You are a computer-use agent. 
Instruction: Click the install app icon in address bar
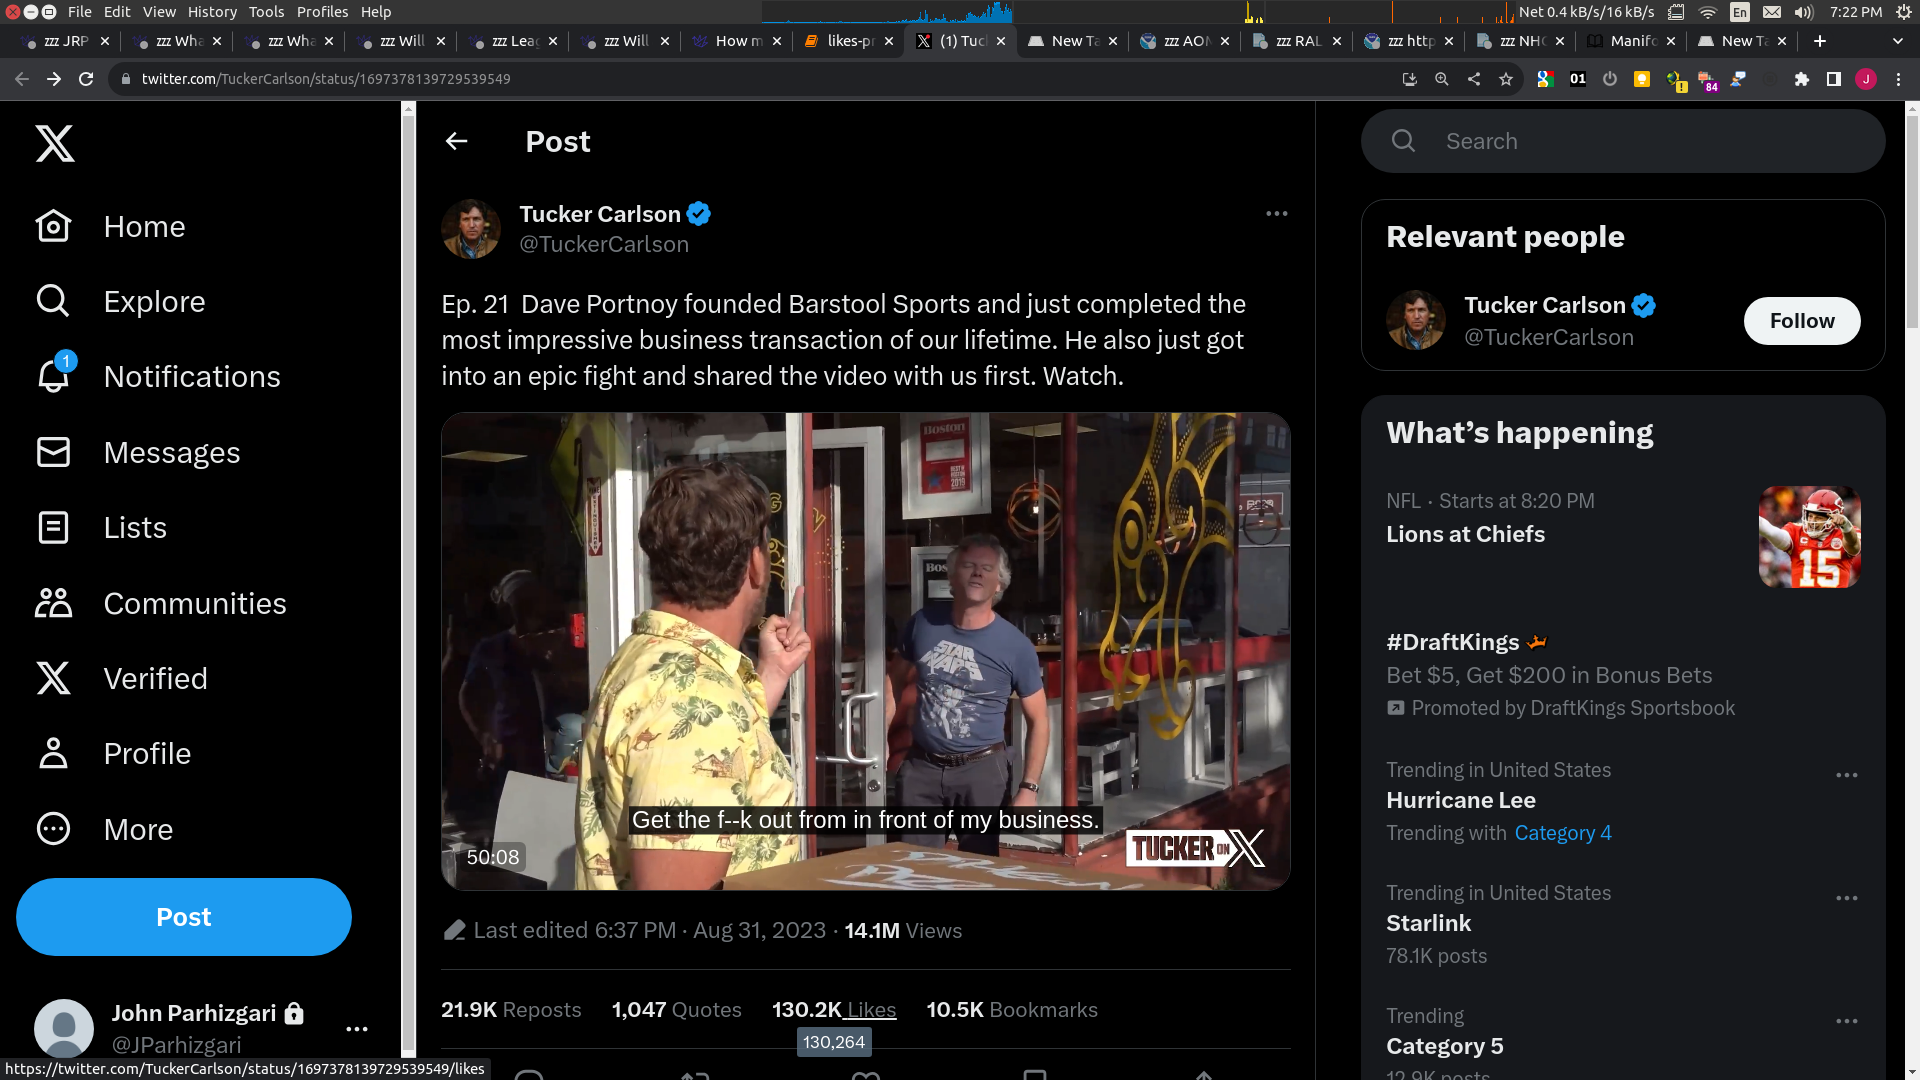1410,79
